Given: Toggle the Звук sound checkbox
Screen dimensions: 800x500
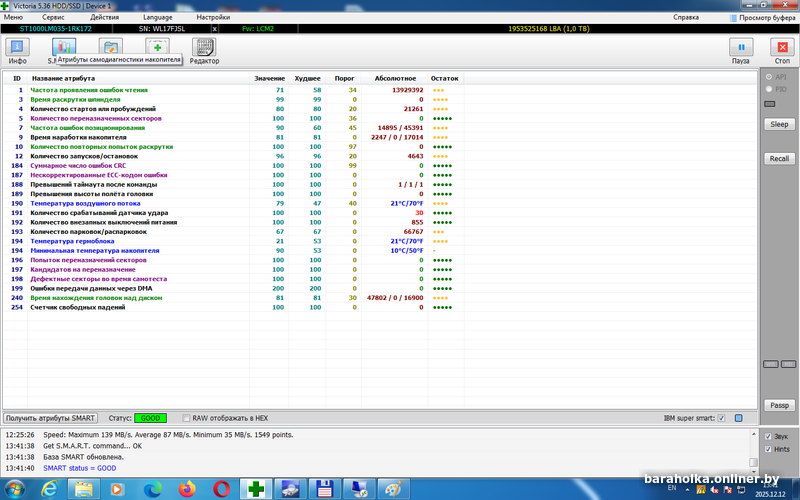Looking at the screenshot, I should click(x=767, y=437).
